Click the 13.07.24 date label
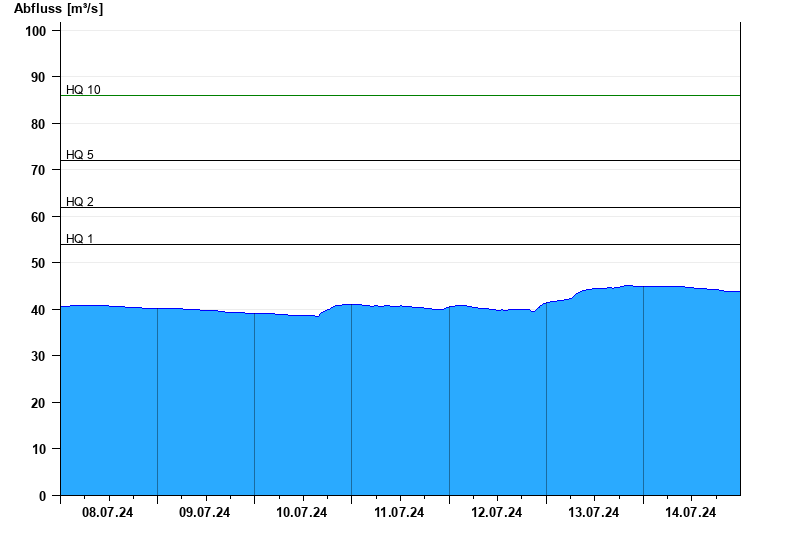 point(594,513)
